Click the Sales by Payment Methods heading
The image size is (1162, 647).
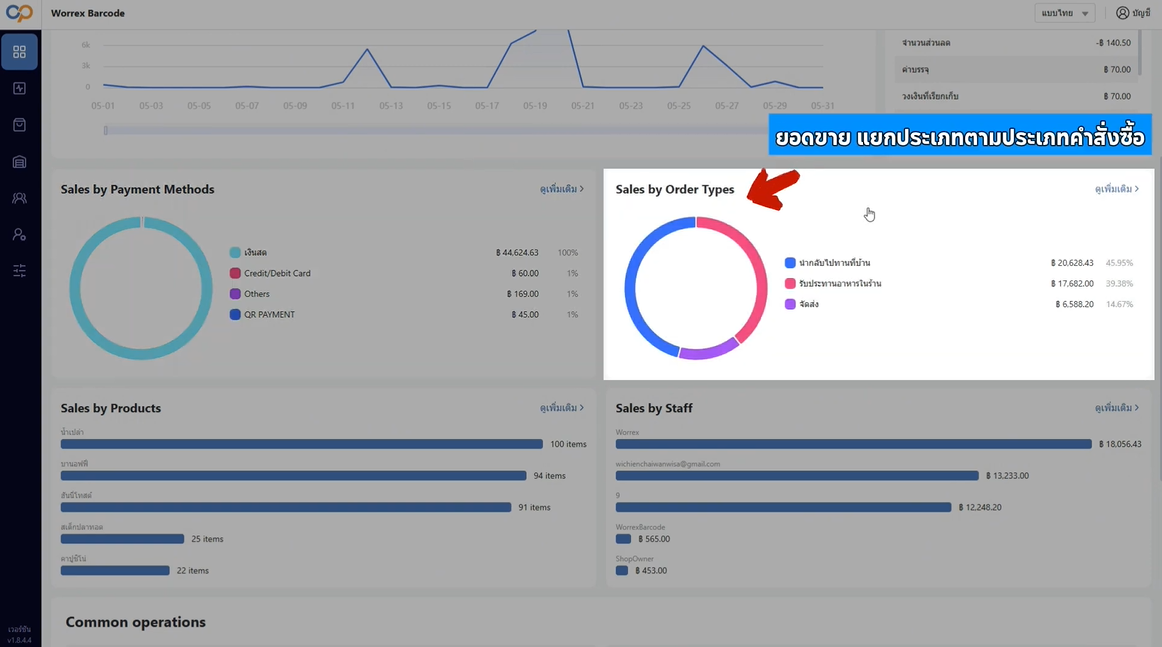pyautogui.click(x=137, y=189)
